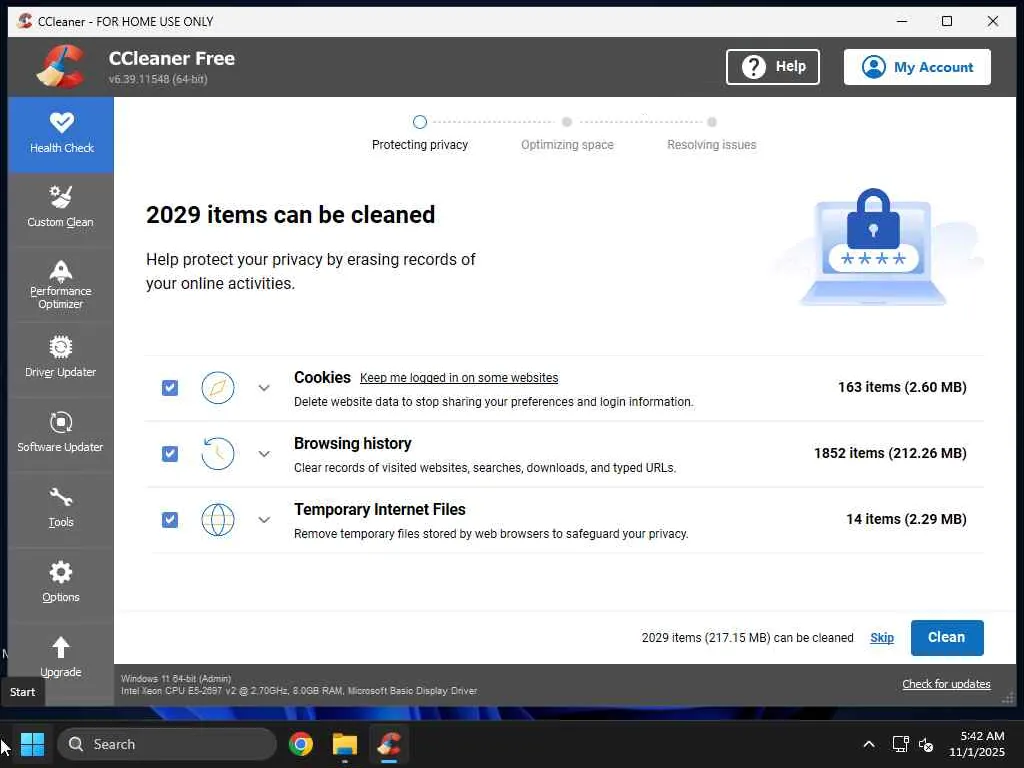Open the Windows Start menu

coord(32,744)
